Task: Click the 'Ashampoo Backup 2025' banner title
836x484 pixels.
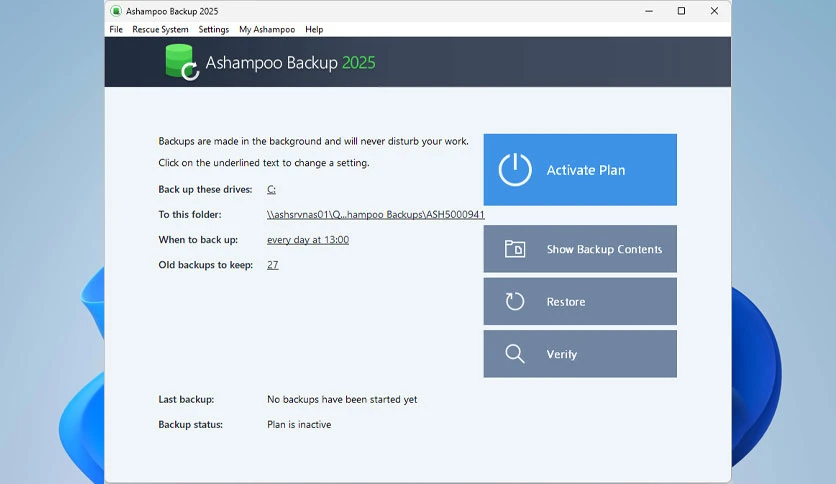Action: tap(290, 63)
